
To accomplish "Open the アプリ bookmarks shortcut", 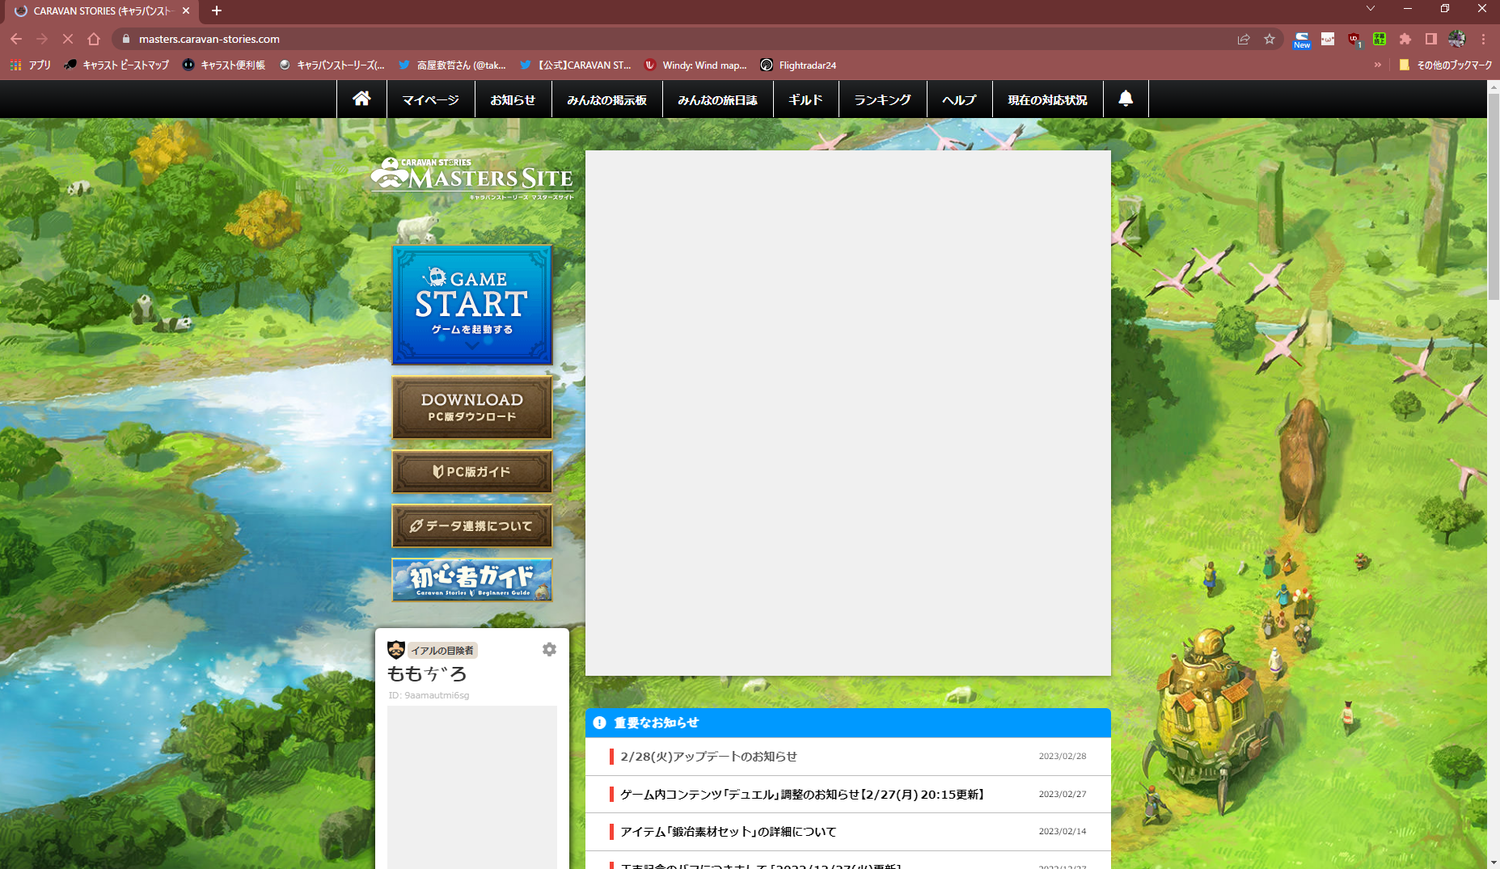I will coord(30,65).
